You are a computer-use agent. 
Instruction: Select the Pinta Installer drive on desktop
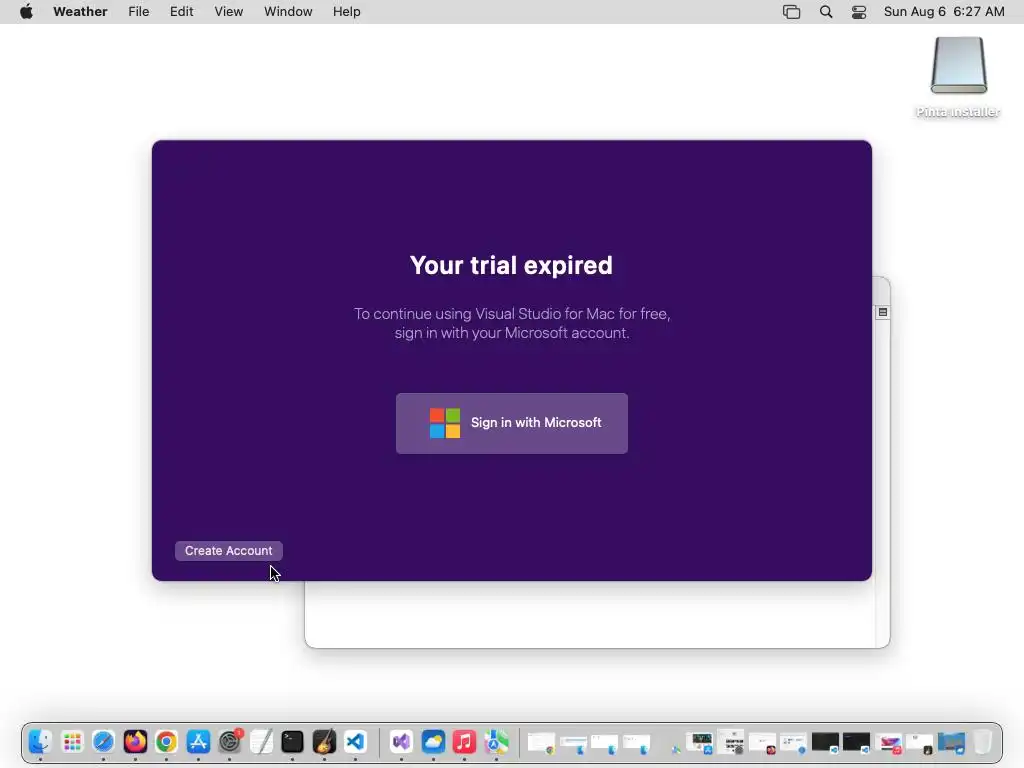[x=958, y=77]
